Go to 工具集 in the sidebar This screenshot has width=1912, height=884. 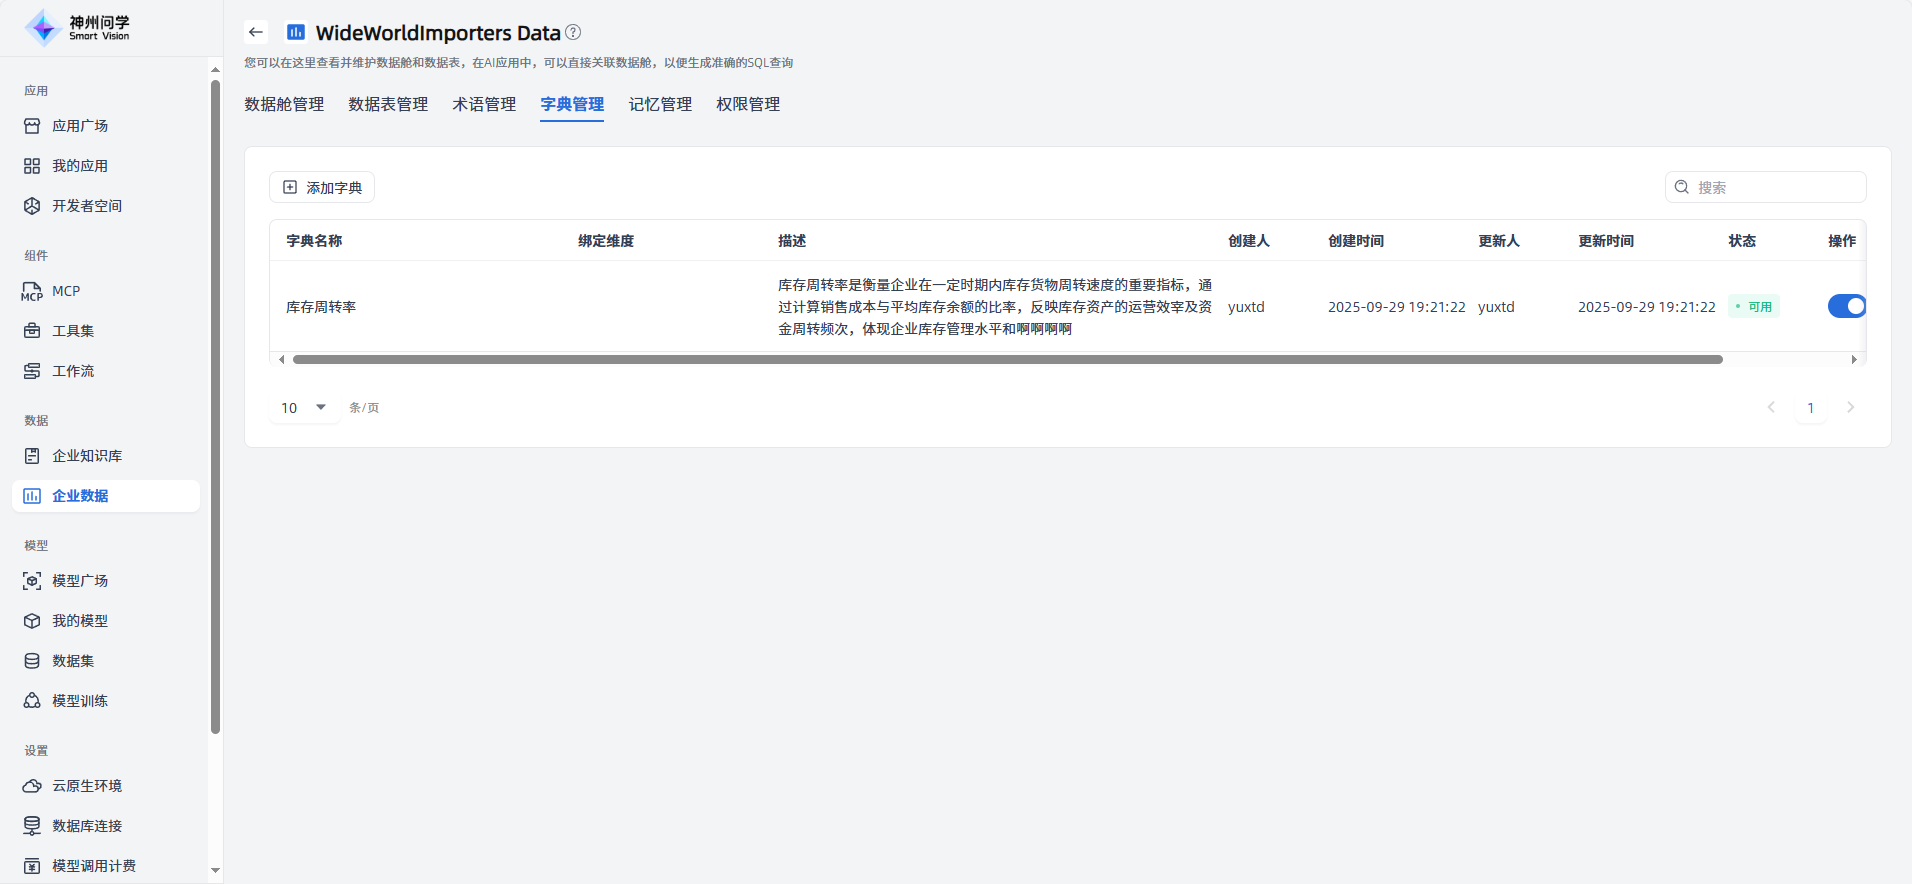[x=73, y=331]
